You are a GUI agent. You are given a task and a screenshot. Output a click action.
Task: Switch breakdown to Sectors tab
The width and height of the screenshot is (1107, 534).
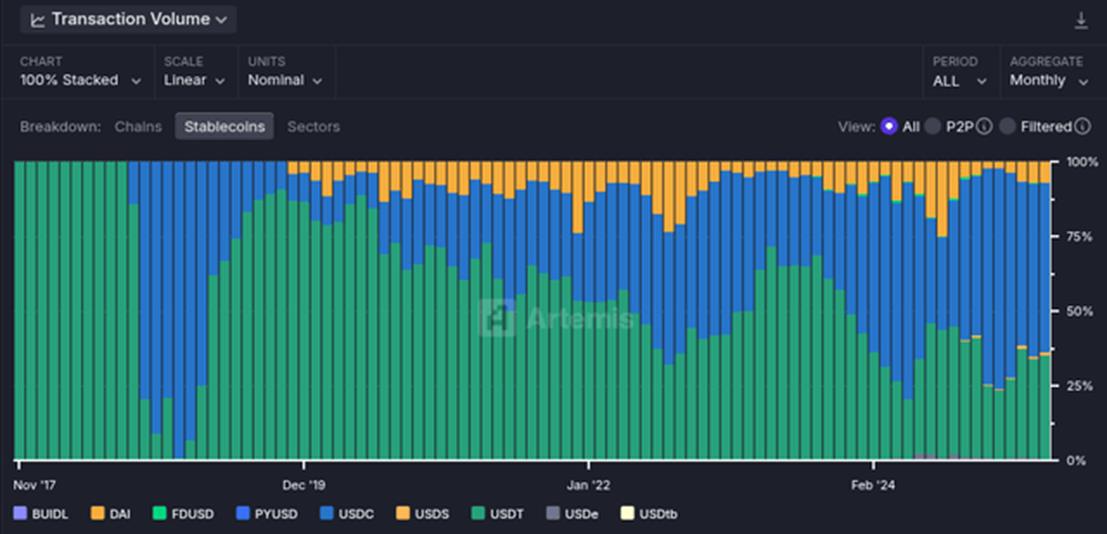313,127
